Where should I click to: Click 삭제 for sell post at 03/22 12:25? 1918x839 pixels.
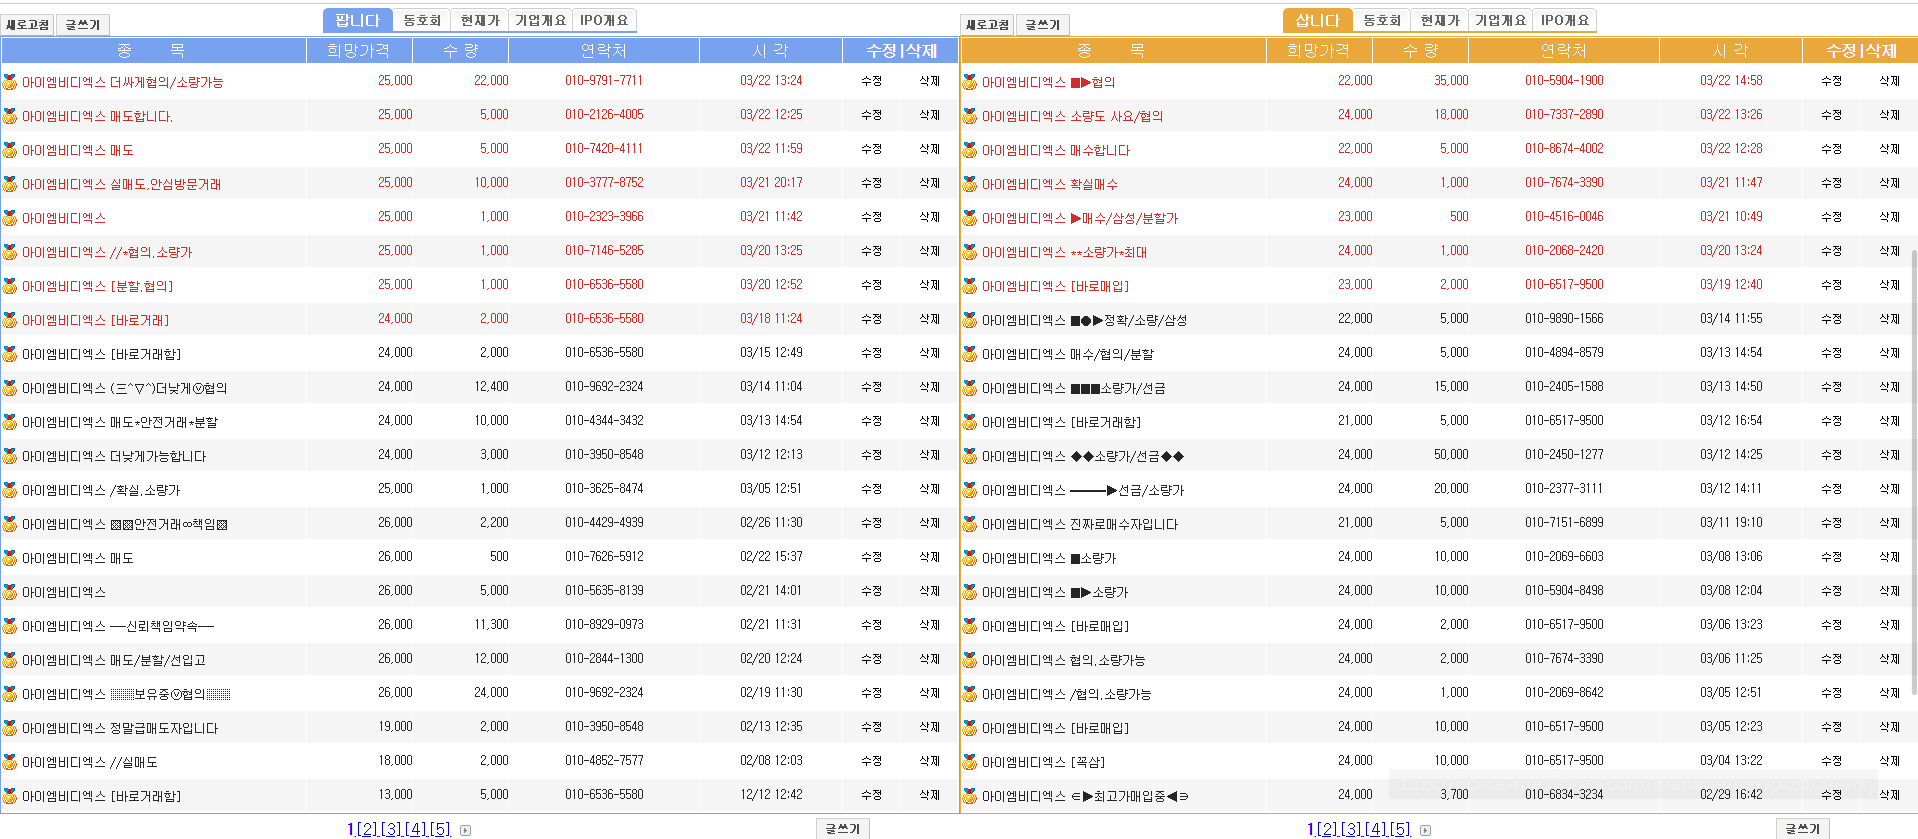pos(930,115)
